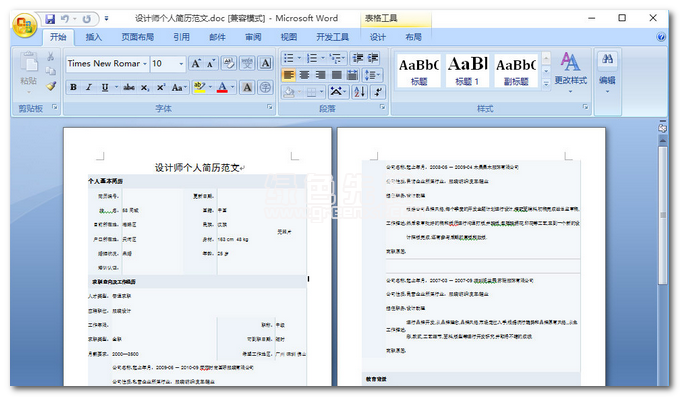Align paragraph text right
Image resolution: width=680 pixels, height=397 pixels.
click(320, 75)
